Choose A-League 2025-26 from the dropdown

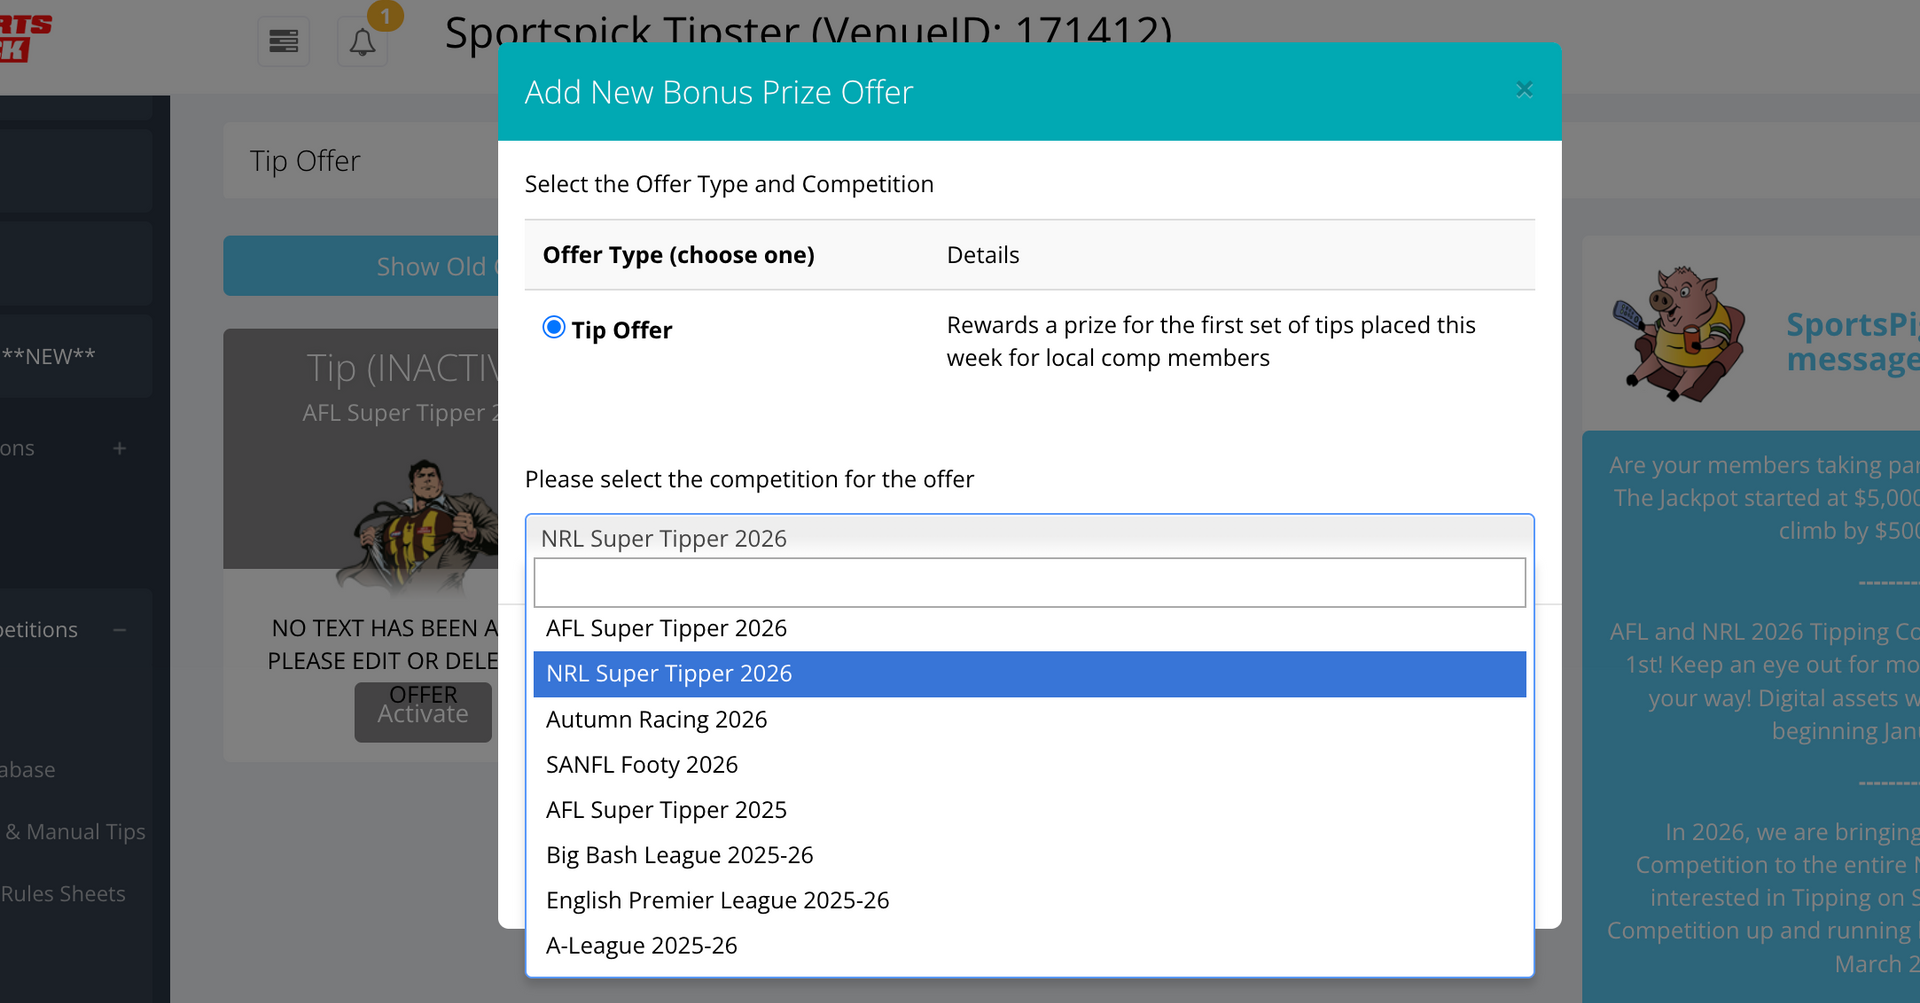pyautogui.click(x=642, y=945)
